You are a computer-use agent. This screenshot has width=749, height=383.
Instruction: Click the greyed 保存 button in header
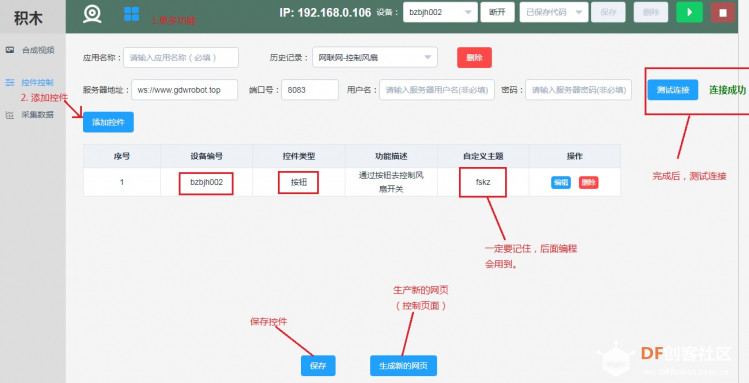[x=608, y=12]
